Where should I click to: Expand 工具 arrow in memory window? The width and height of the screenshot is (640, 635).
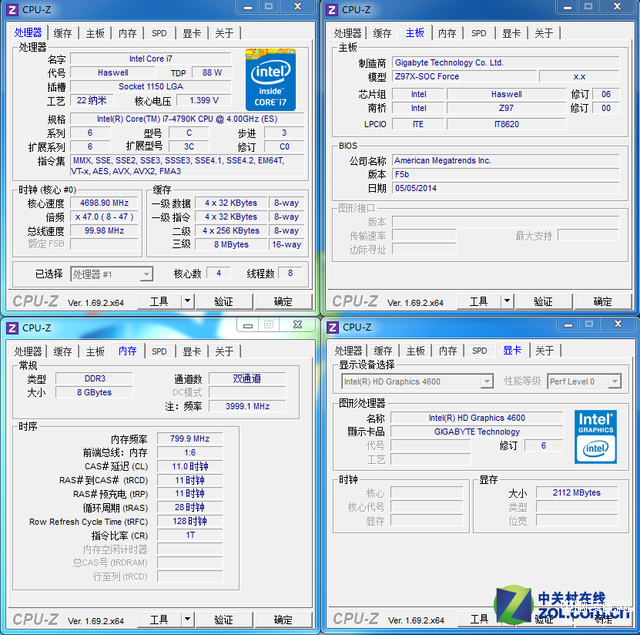pos(187,619)
